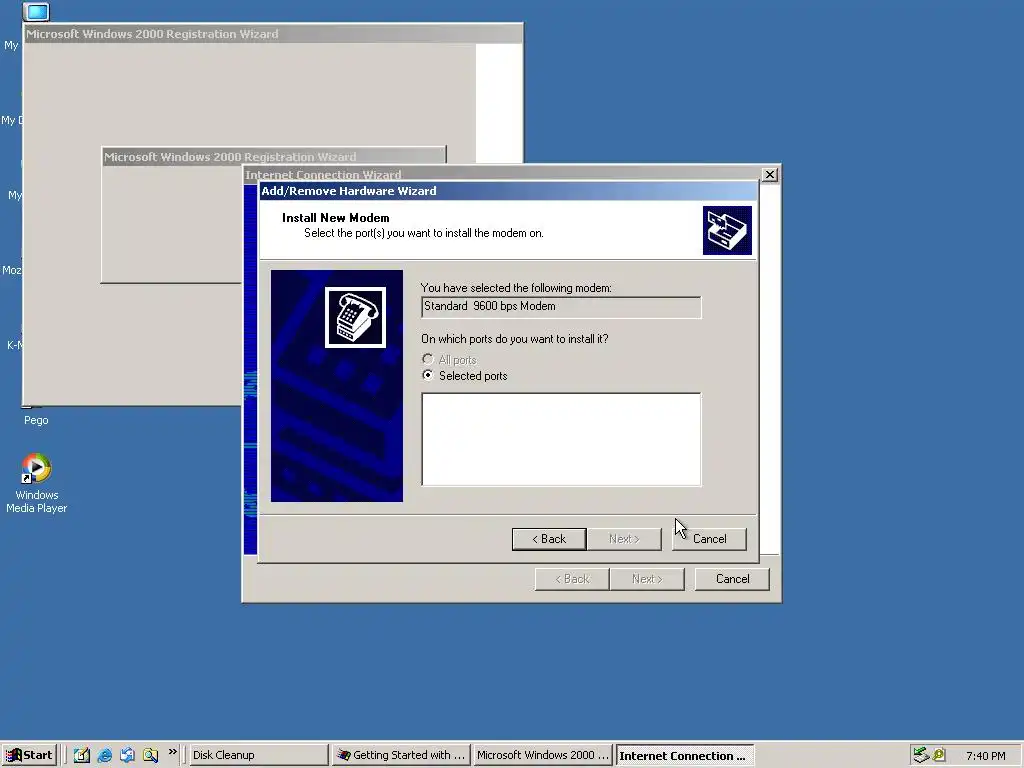Cancel the Internet Connection Wizard behind

point(732,579)
